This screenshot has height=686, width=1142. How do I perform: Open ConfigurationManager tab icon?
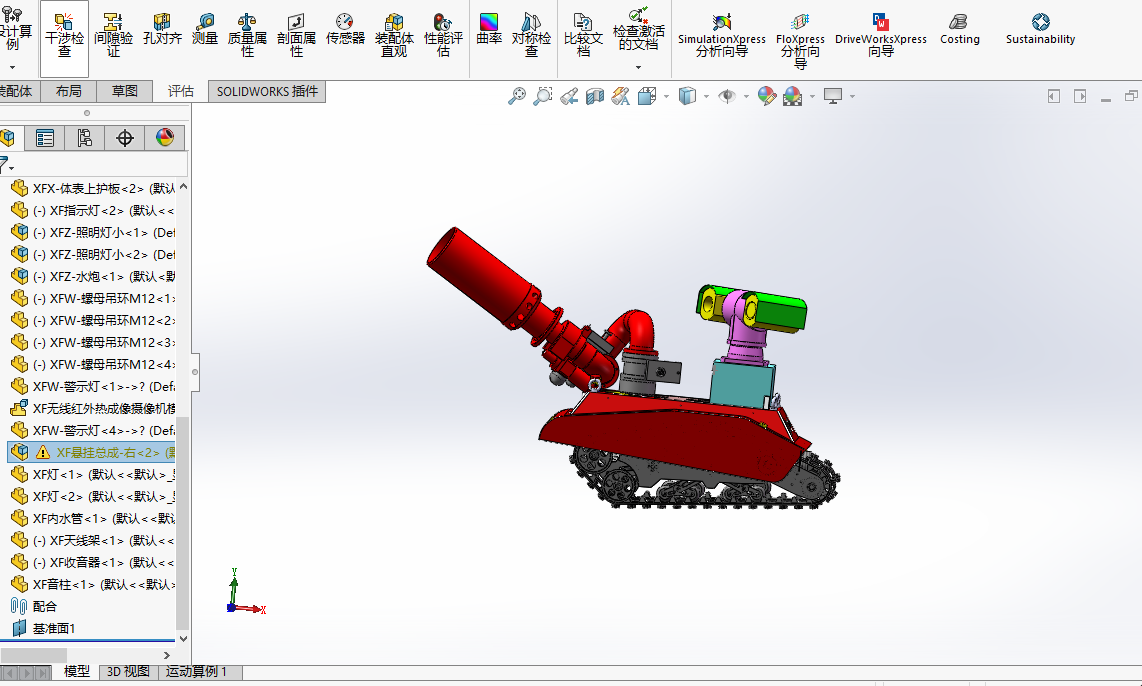[84, 138]
